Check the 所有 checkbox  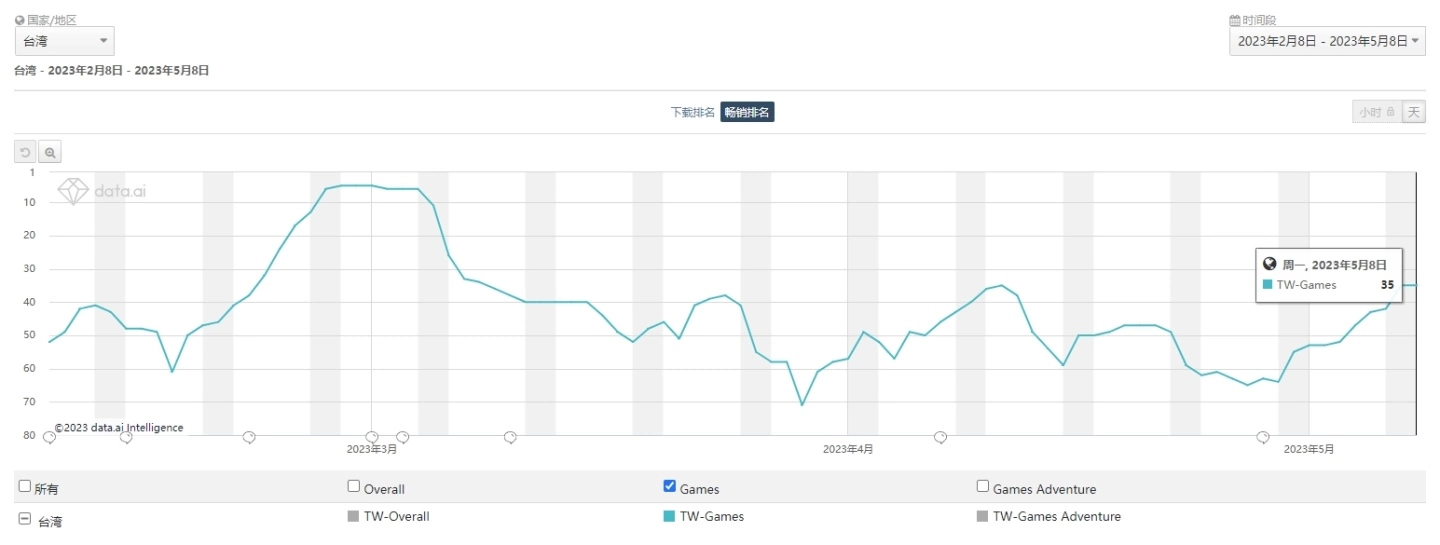pos(25,487)
